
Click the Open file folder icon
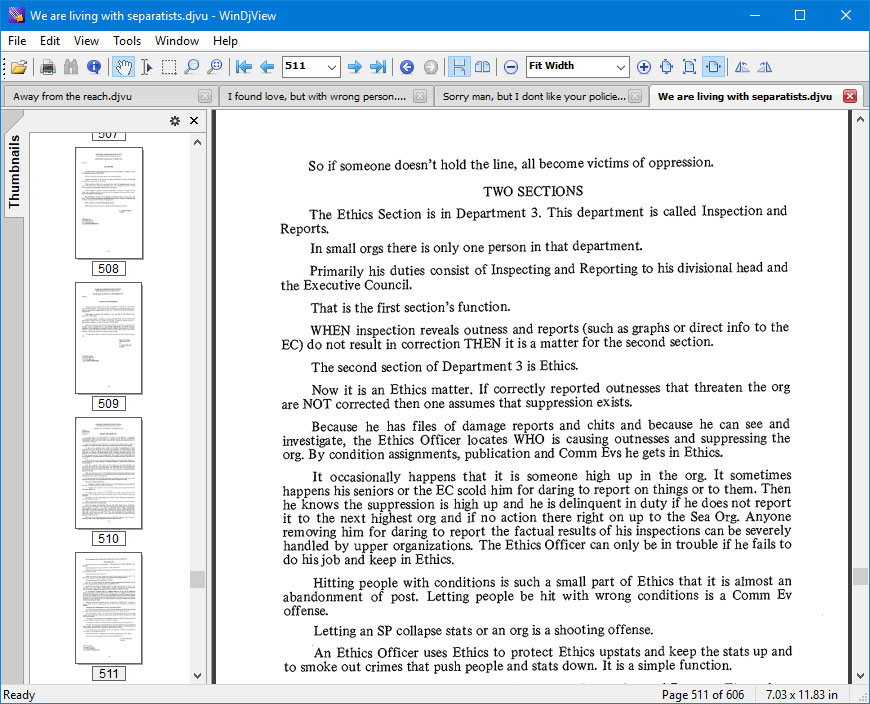click(19, 67)
